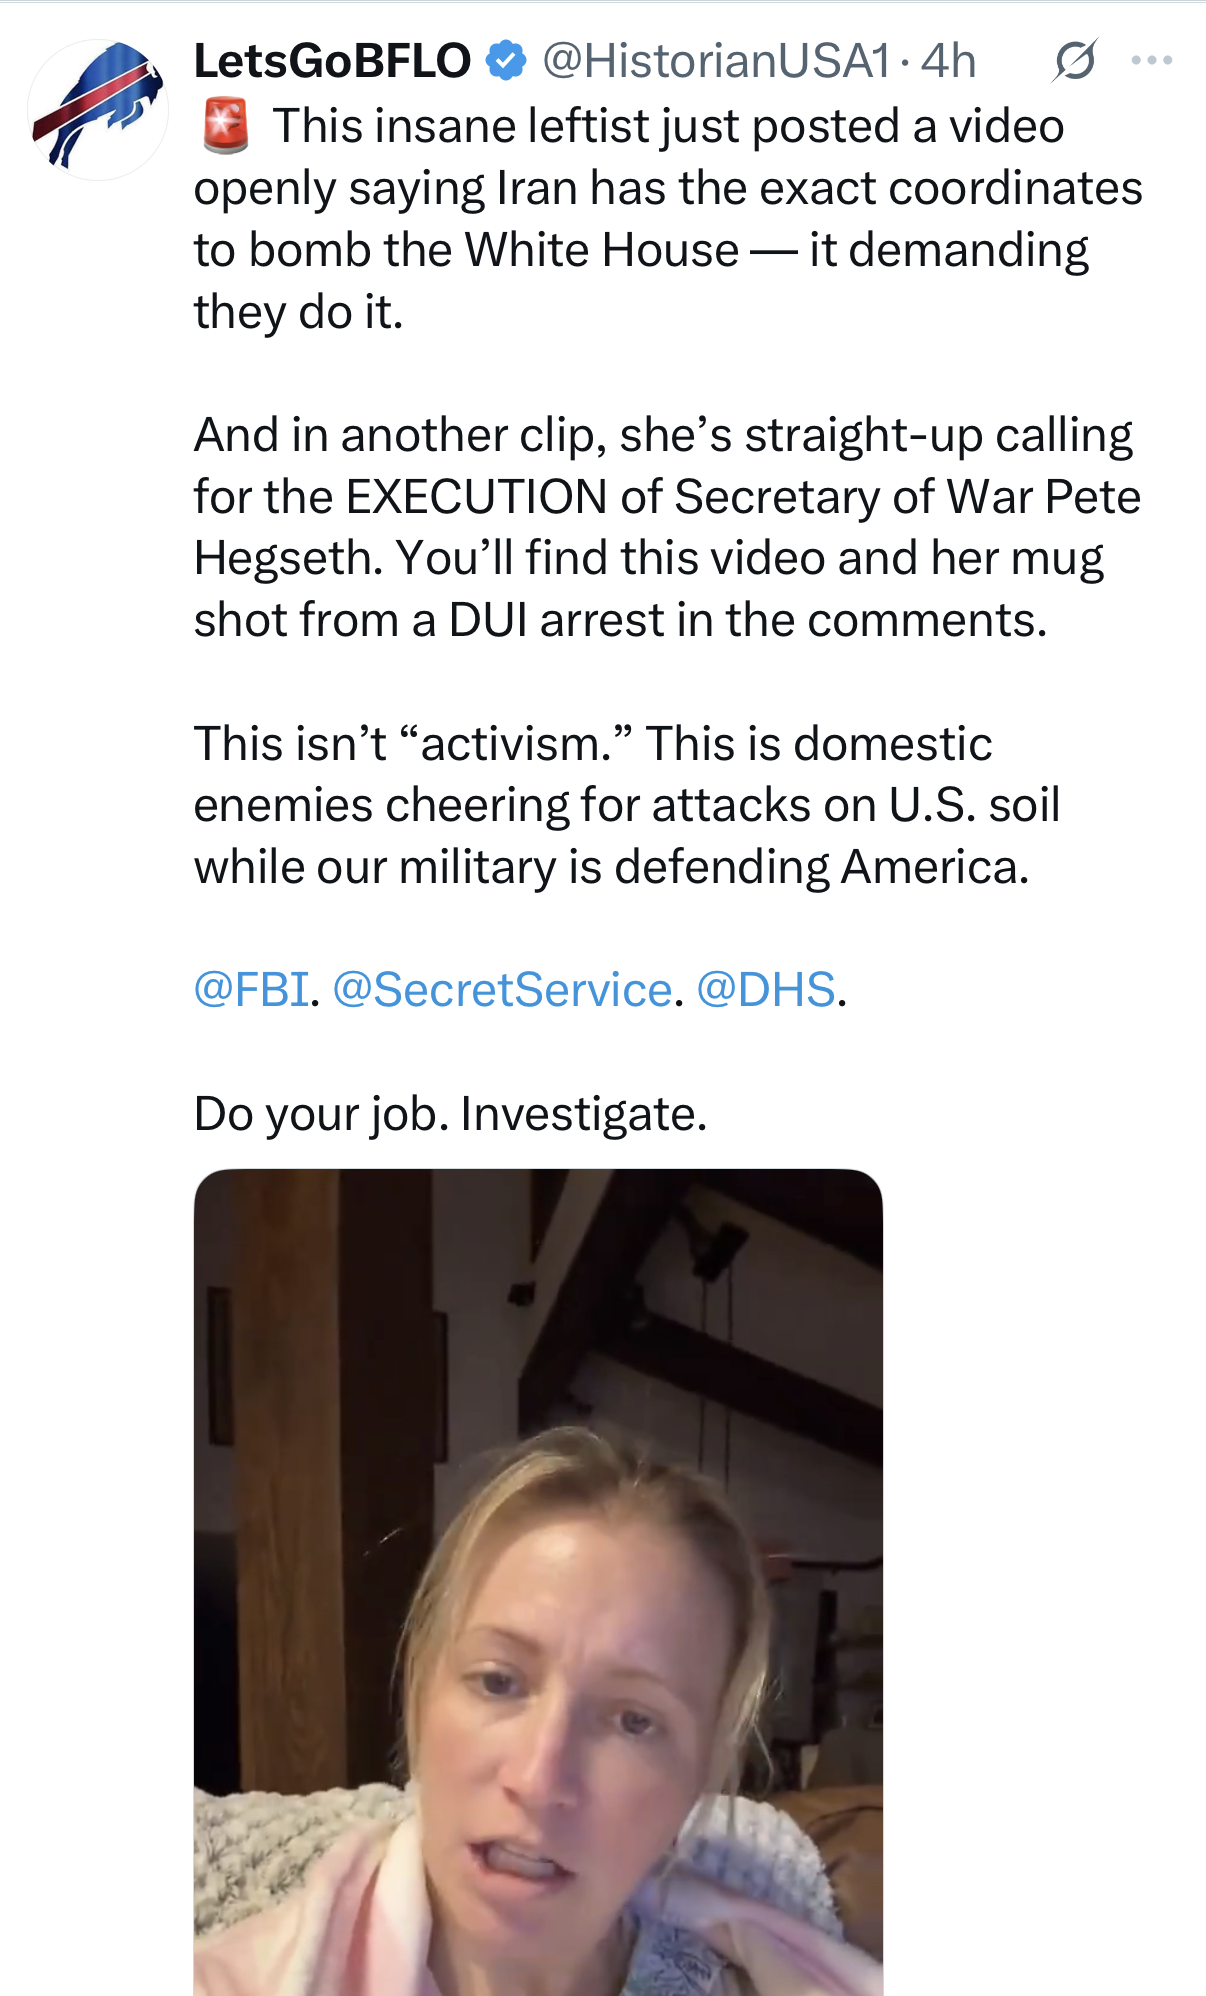The height and width of the screenshot is (1996, 1206).
Task: Open the LetsGoBFLO display name
Action: tap(332, 62)
